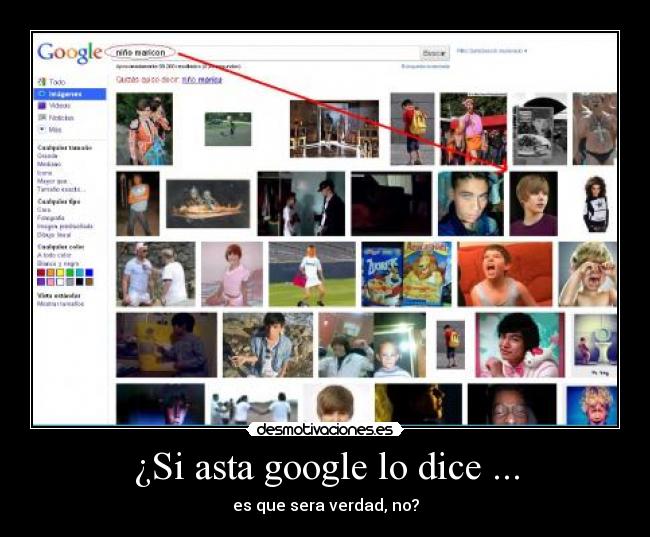Open the two men in white shirts thumbnail
The height and width of the screenshot is (537, 650).
click(155, 274)
